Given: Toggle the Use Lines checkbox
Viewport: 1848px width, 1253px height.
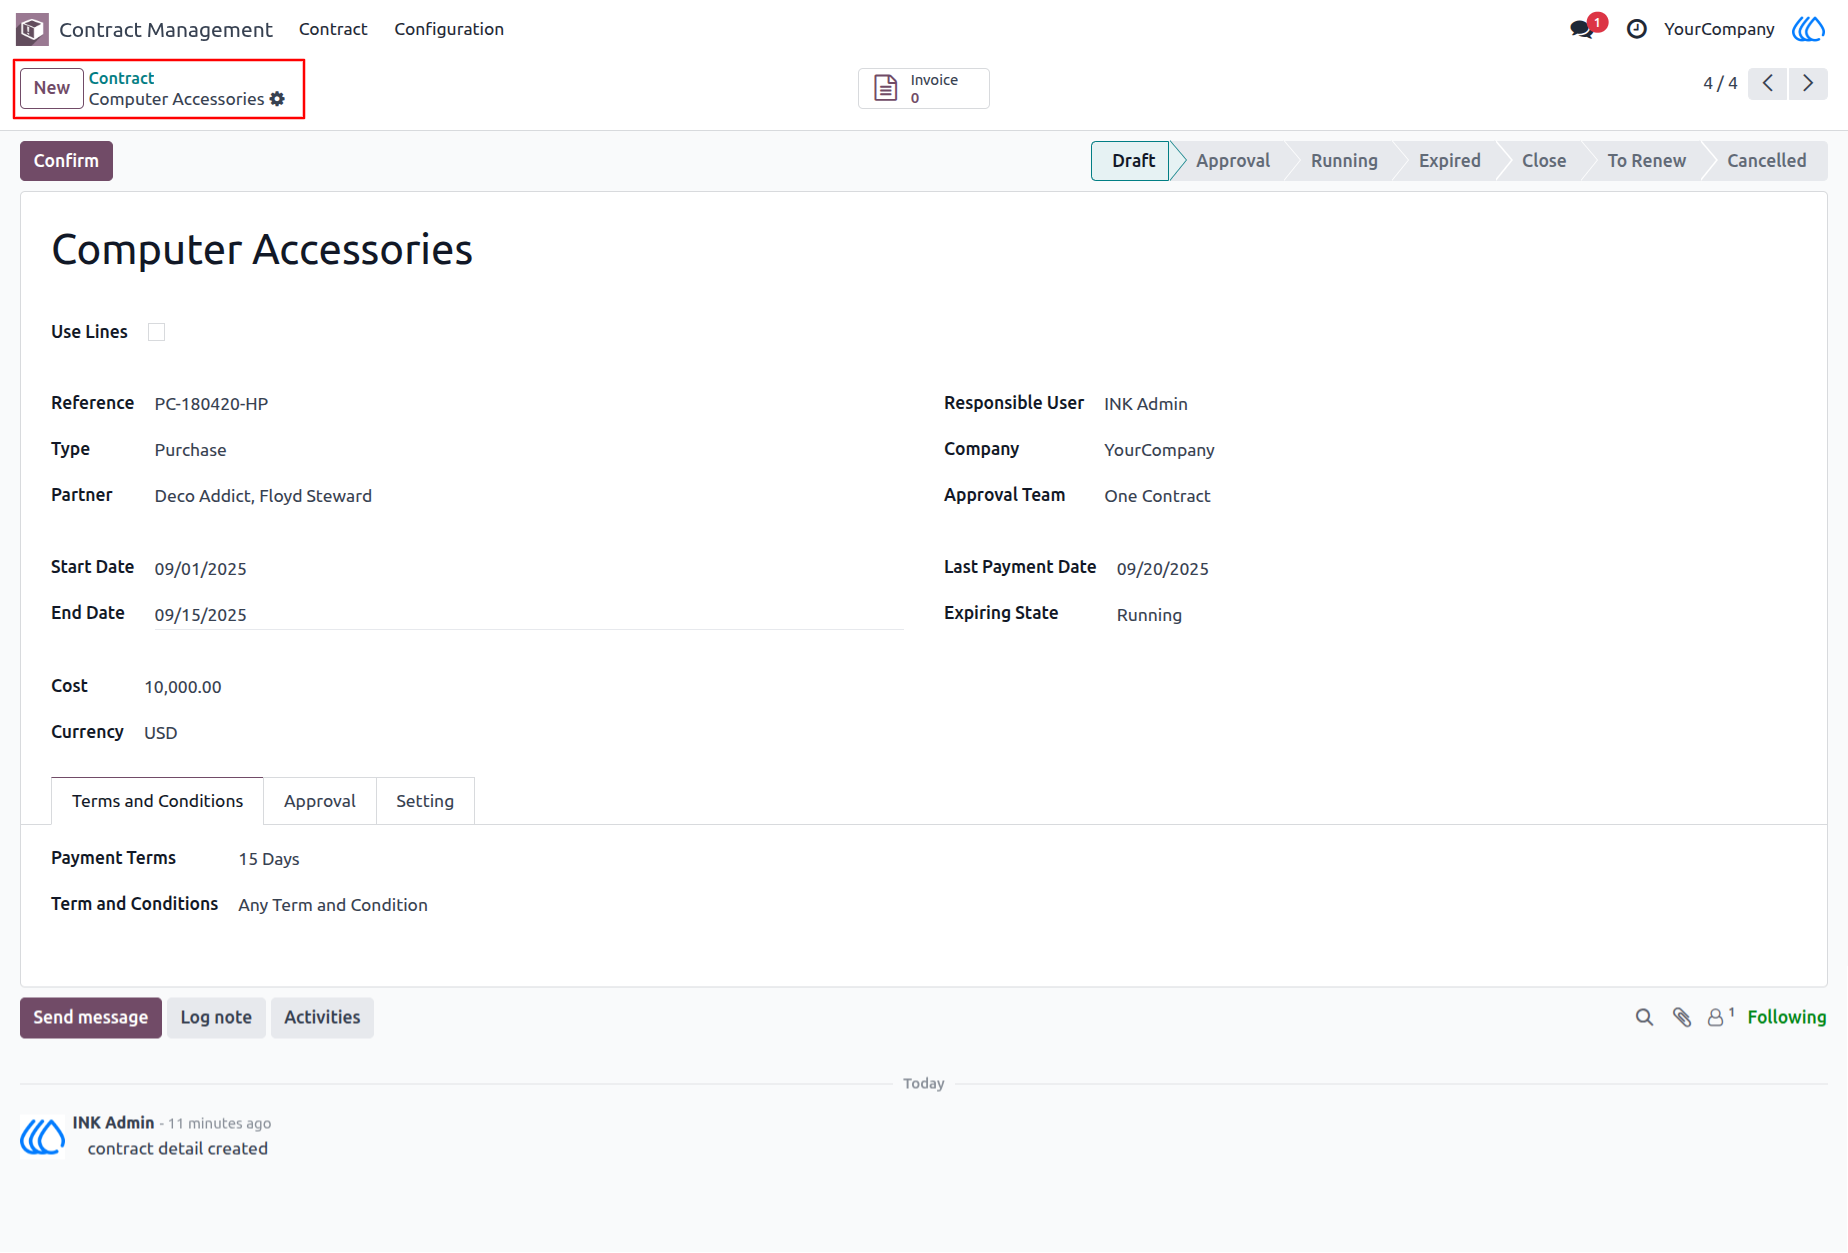Looking at the screenshot, I should click(156, 332).
